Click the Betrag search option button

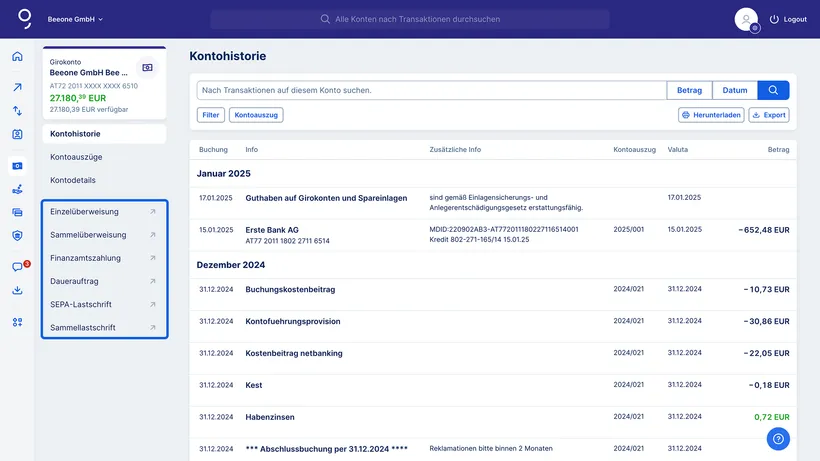click(689, 90)
